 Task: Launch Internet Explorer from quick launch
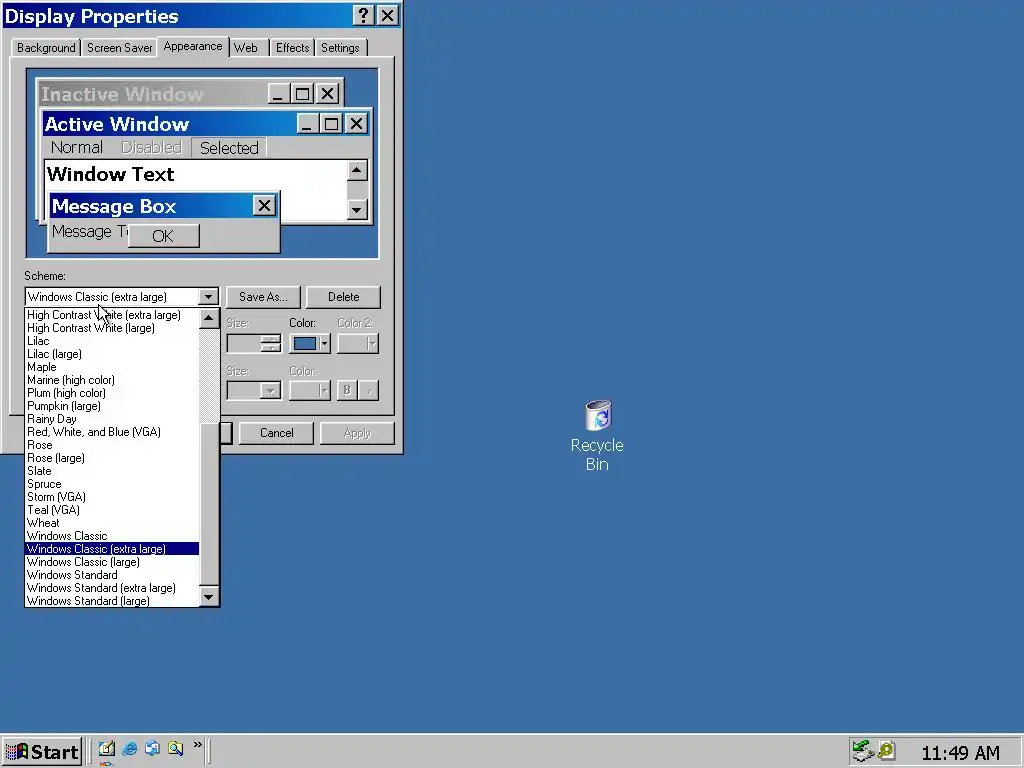click(129, 748)
